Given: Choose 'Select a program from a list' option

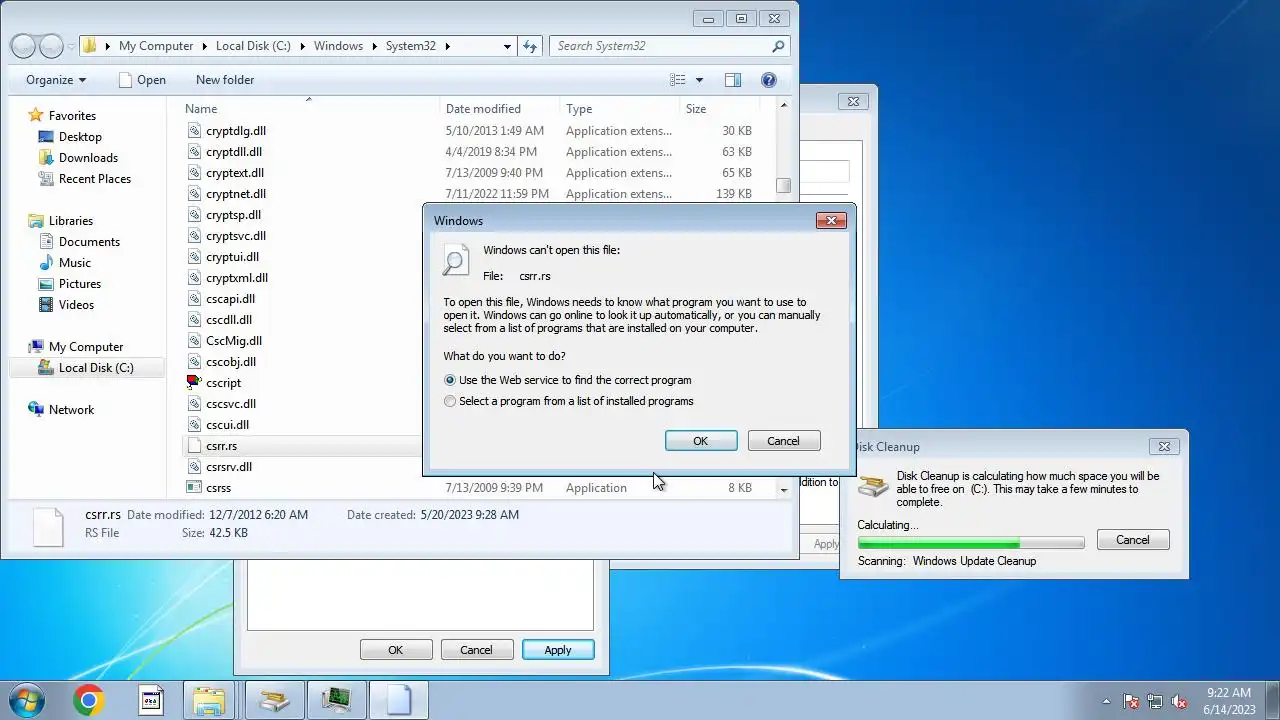Looking at the screenshot, I should click(x=450, y=401).
